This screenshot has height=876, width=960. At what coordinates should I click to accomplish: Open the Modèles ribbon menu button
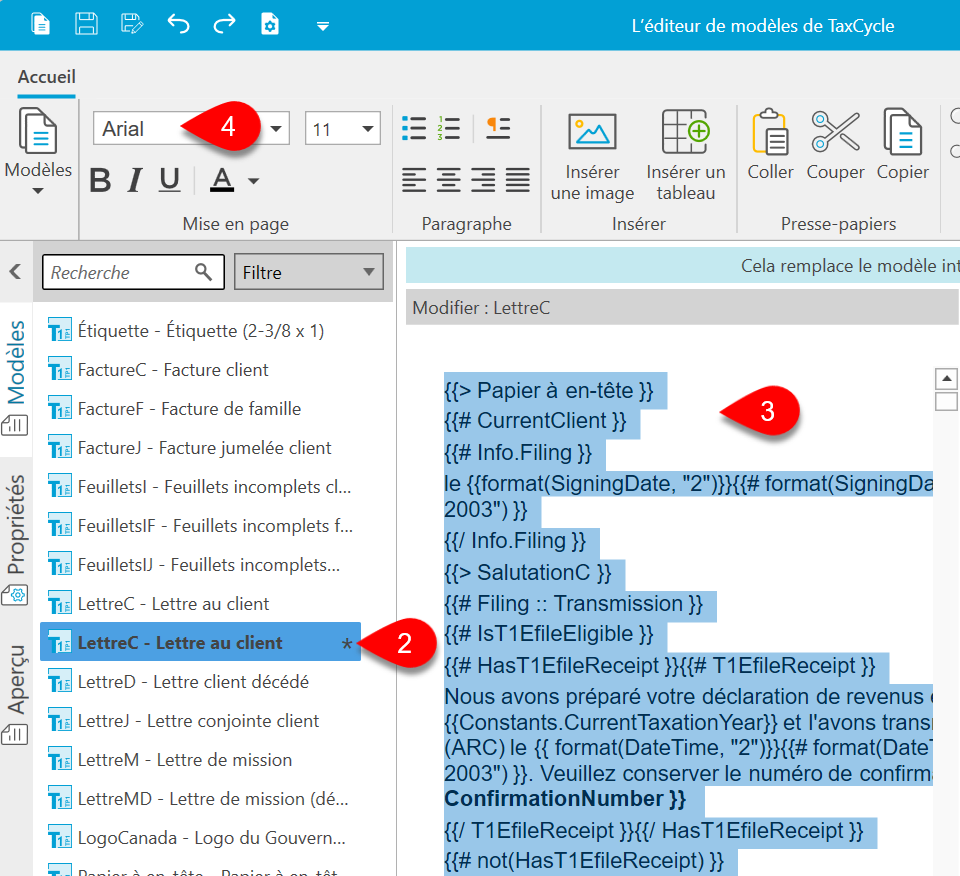(x=38, y=151)
